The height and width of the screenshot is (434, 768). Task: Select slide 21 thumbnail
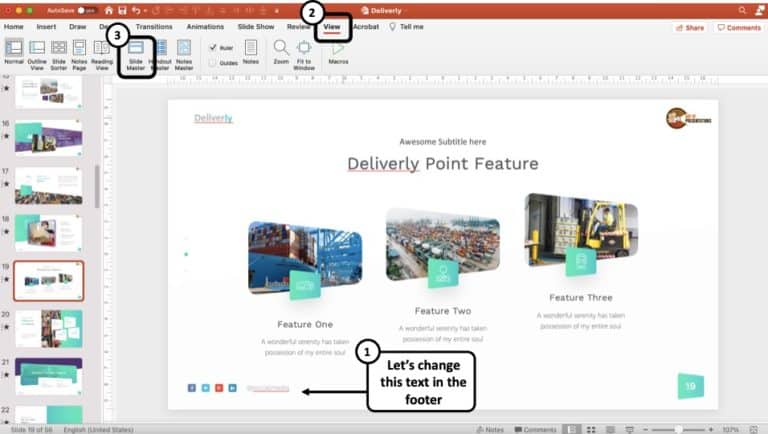pyautogui.click(x=48, y=376)
